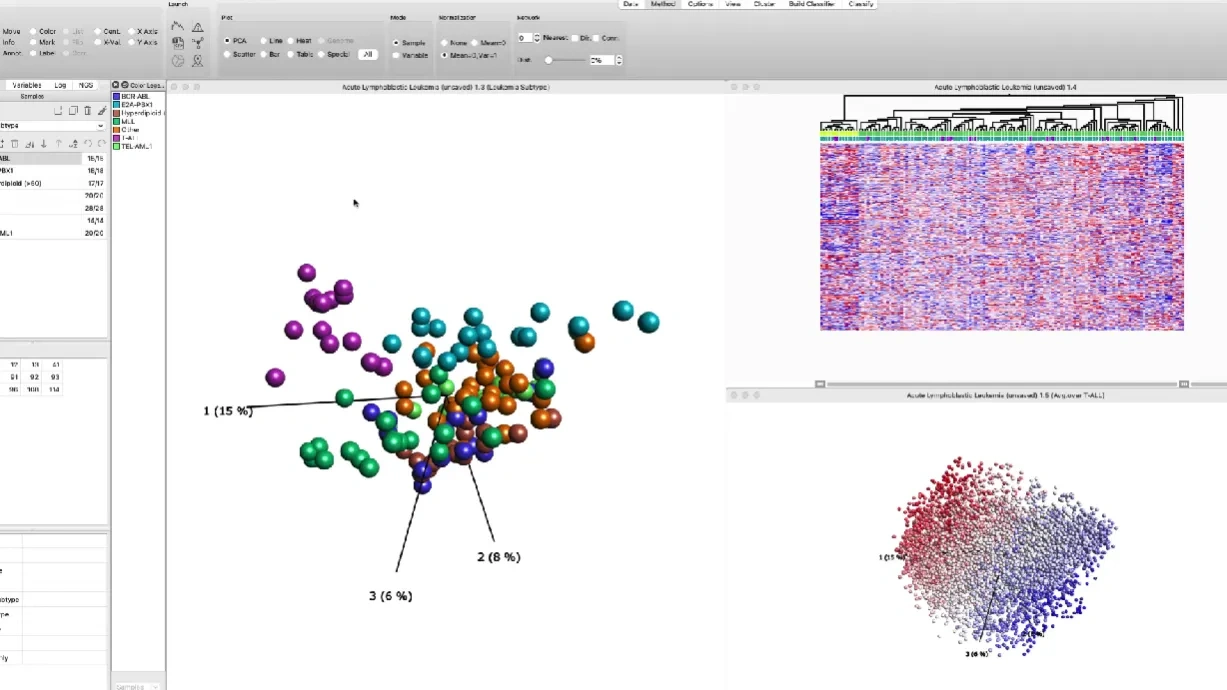Viewport: 1227px width, 690px height.
Task: Click the All plot types button
Action: (x=368, y=54)
